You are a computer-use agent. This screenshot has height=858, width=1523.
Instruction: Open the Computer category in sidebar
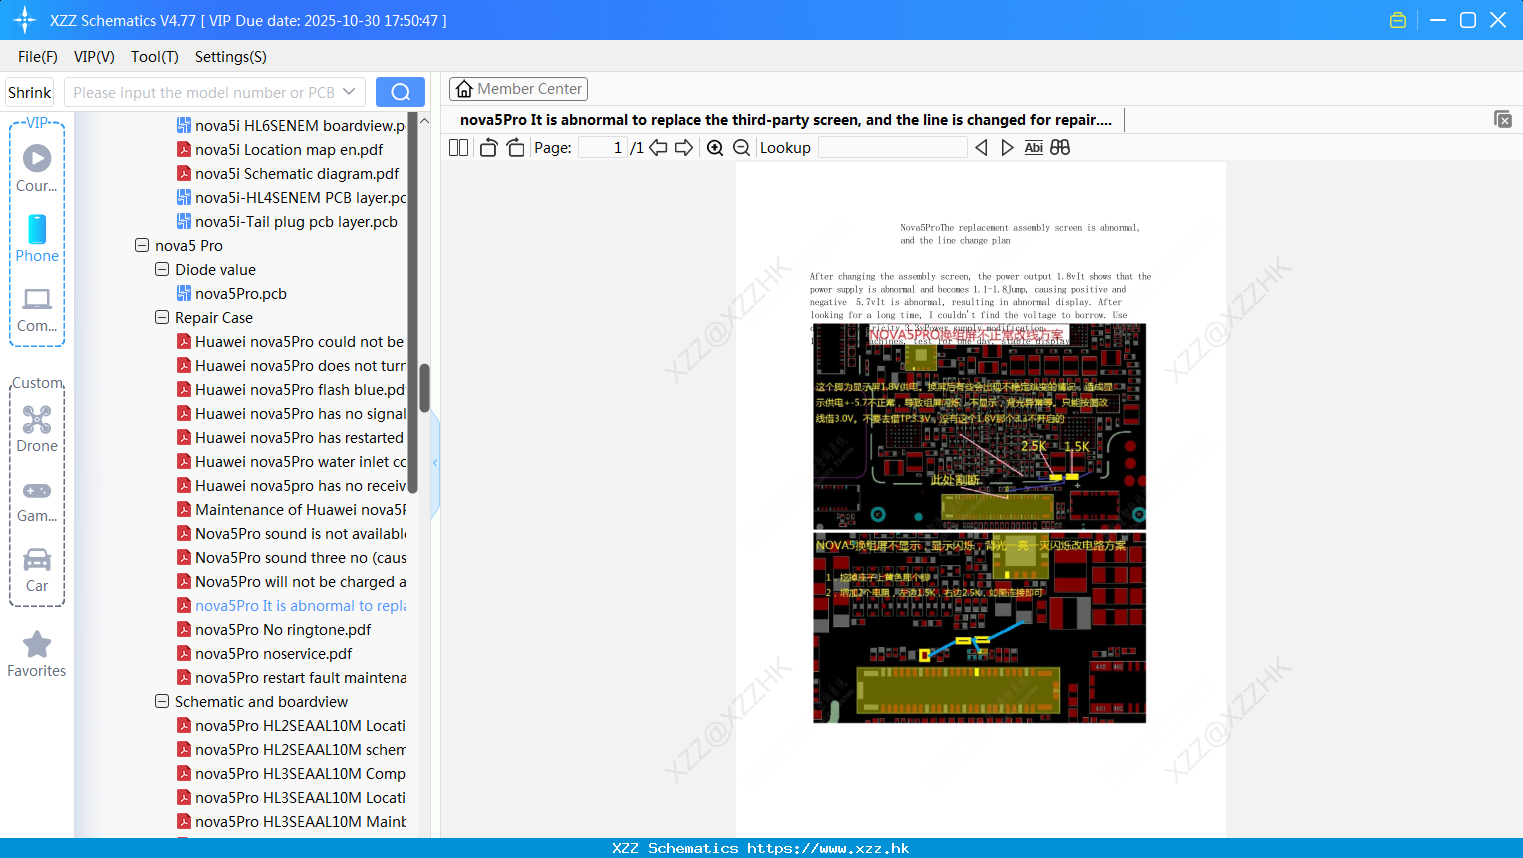[x=37, y=309]
